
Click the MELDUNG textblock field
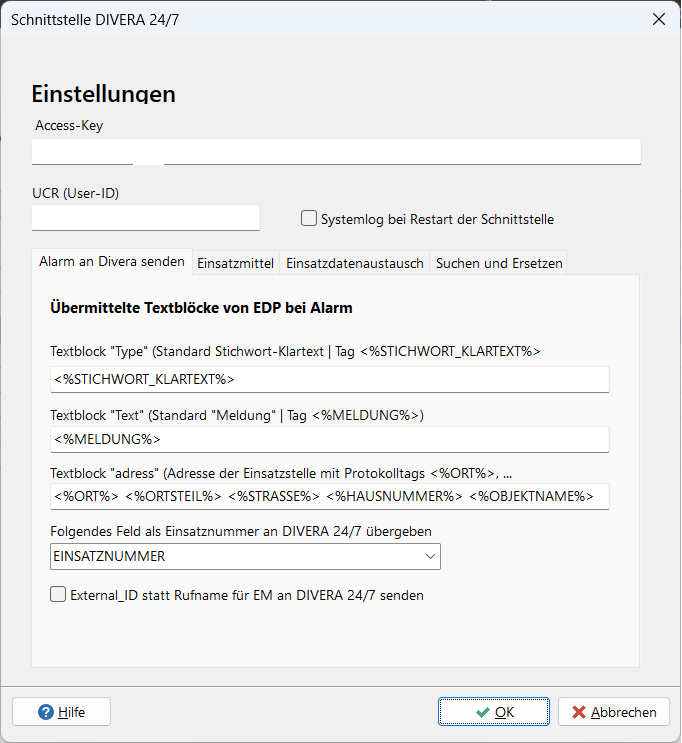click(x=329, y=440)
